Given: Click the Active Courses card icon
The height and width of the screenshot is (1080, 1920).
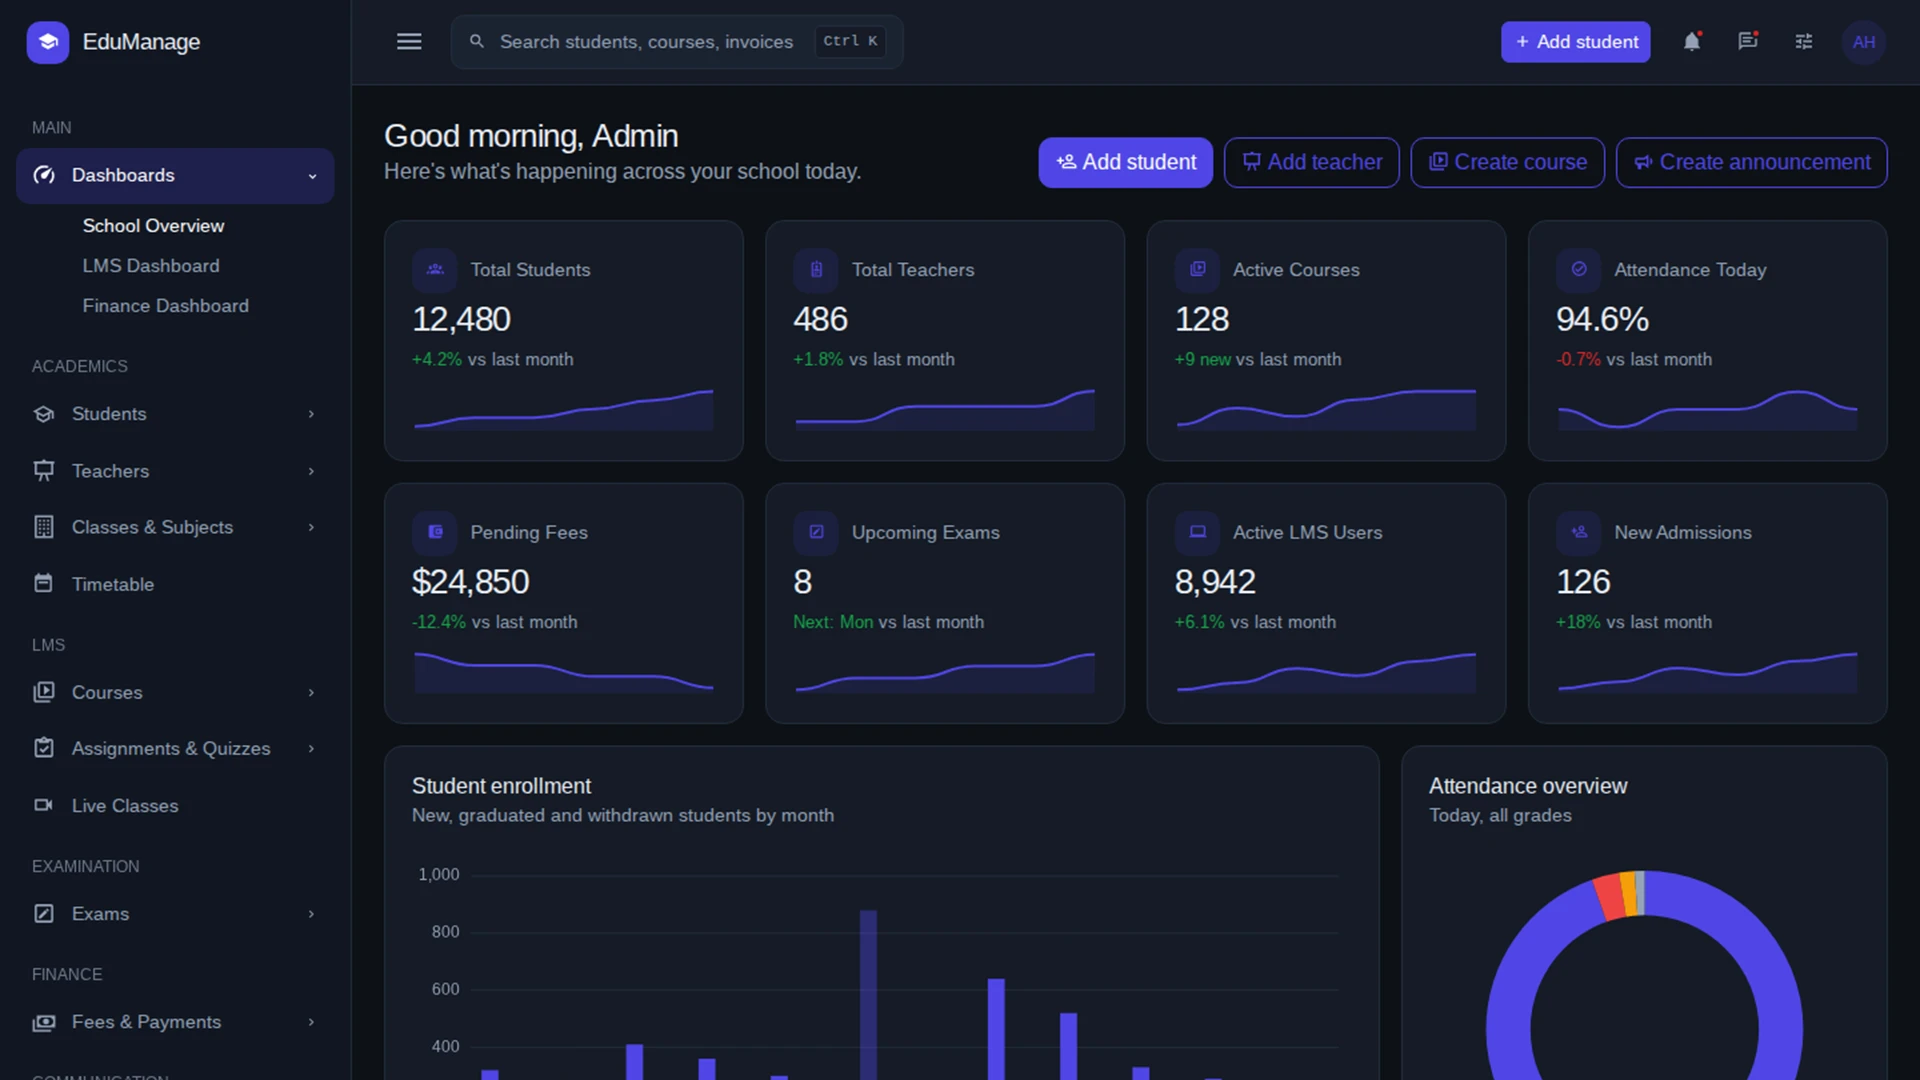Looking at the screenshot, I should (x=1197, y=270).
